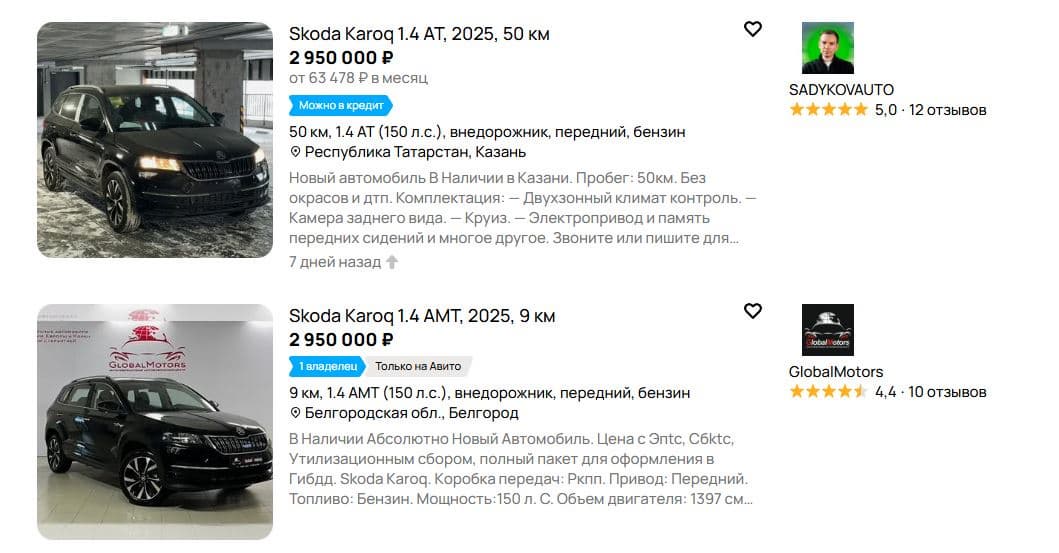The width and height of the screenshot is (1059, 553).
Task: Click the GlobalMotors star rating
Action: [x=828, y=392]
